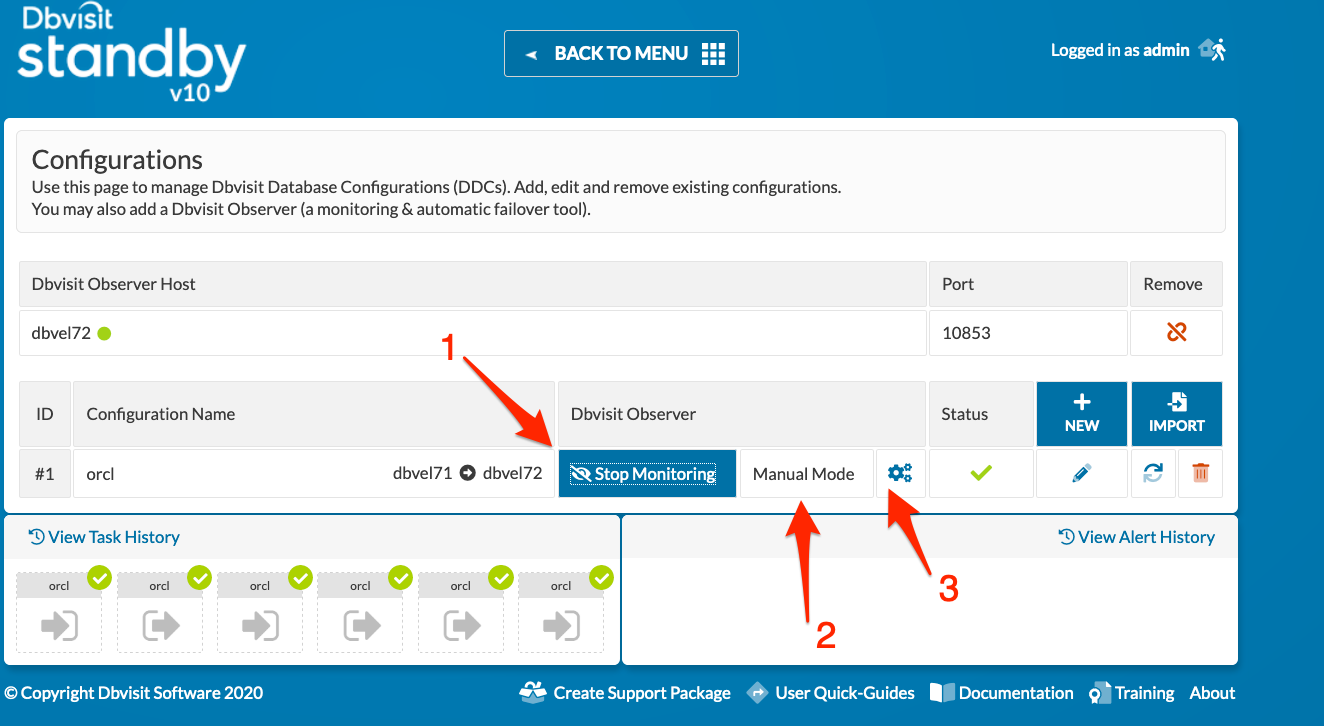Click the ID column header
The height and width of the screenshot is (726, 1324).
[45, 414]
